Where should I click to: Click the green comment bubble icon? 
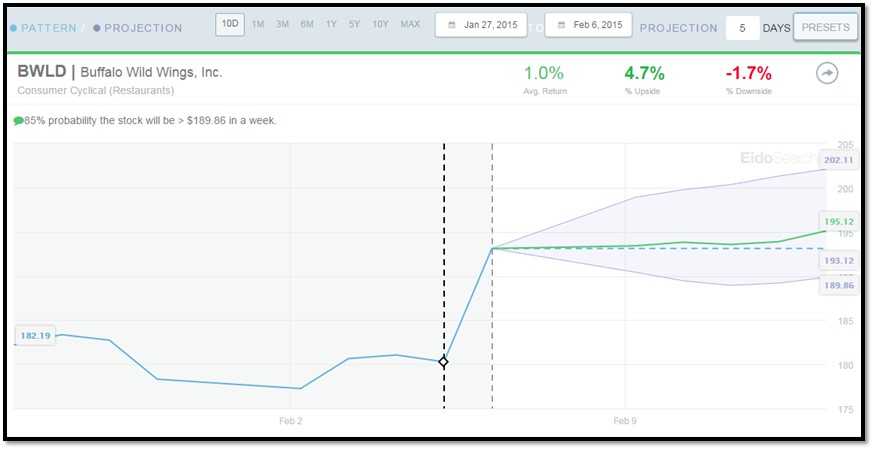click(18, 120)
